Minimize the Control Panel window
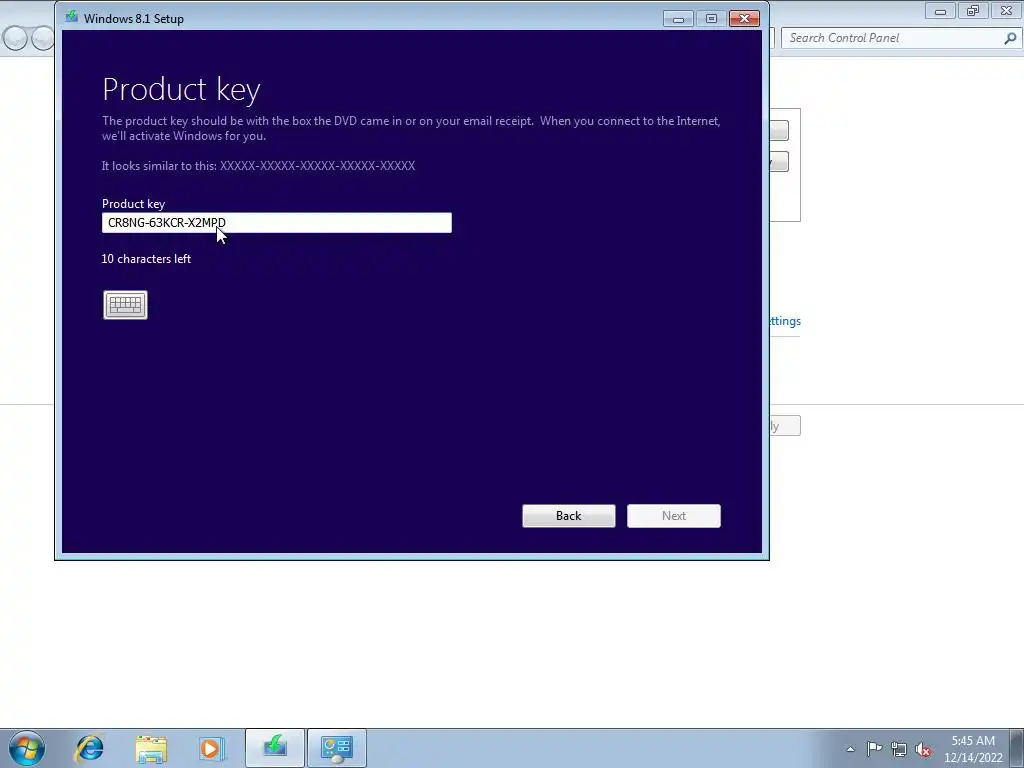Image resolution: width=1024 pixels, height=768 pixels. 940,11
